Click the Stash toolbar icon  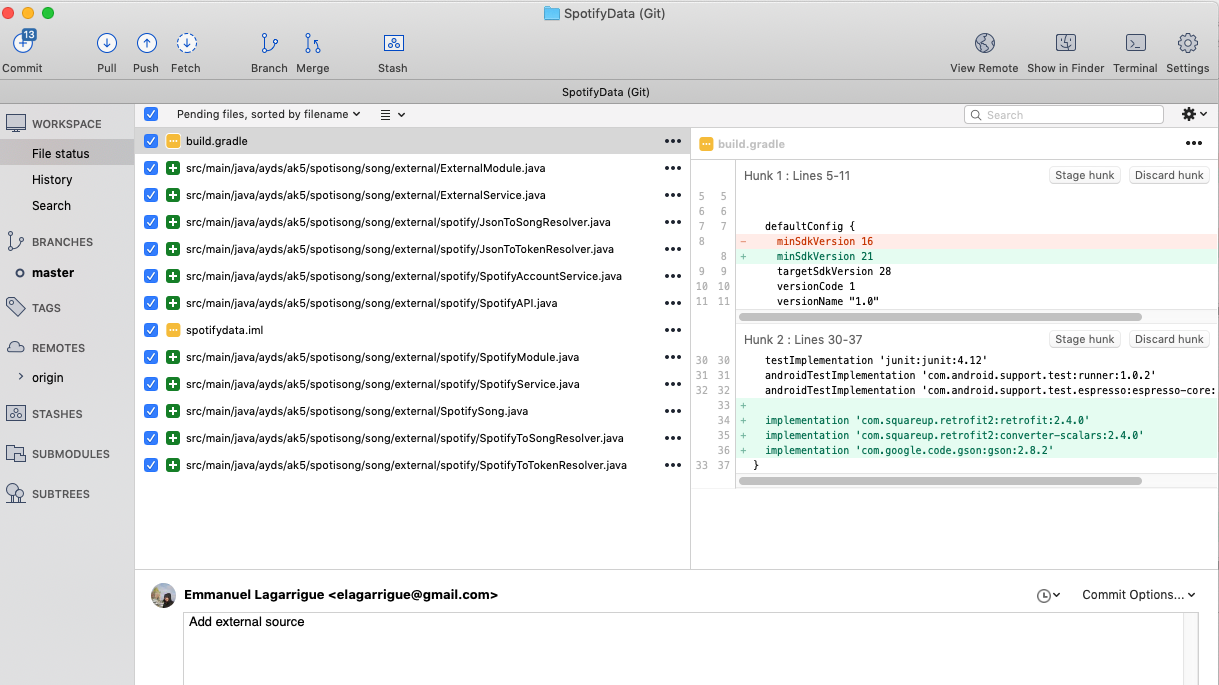coord(393,43)
